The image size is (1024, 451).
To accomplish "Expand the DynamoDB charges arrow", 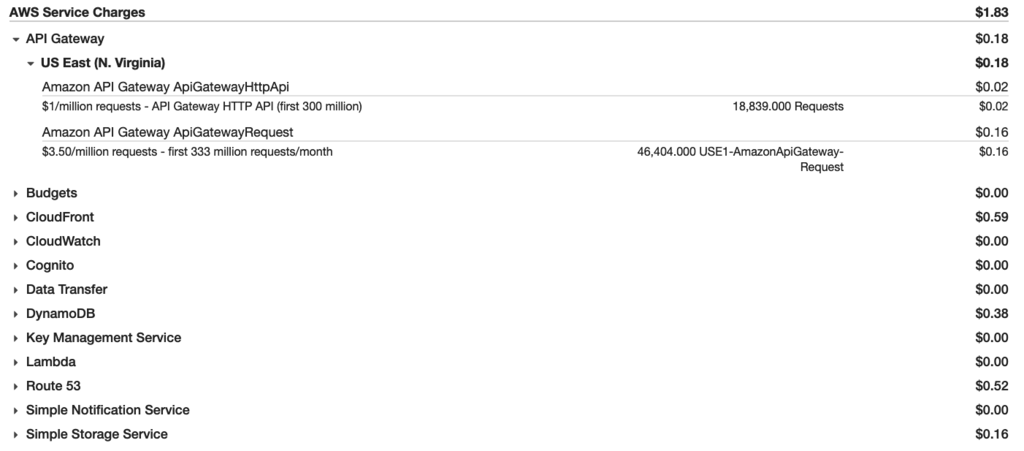I will click(16, 314).
